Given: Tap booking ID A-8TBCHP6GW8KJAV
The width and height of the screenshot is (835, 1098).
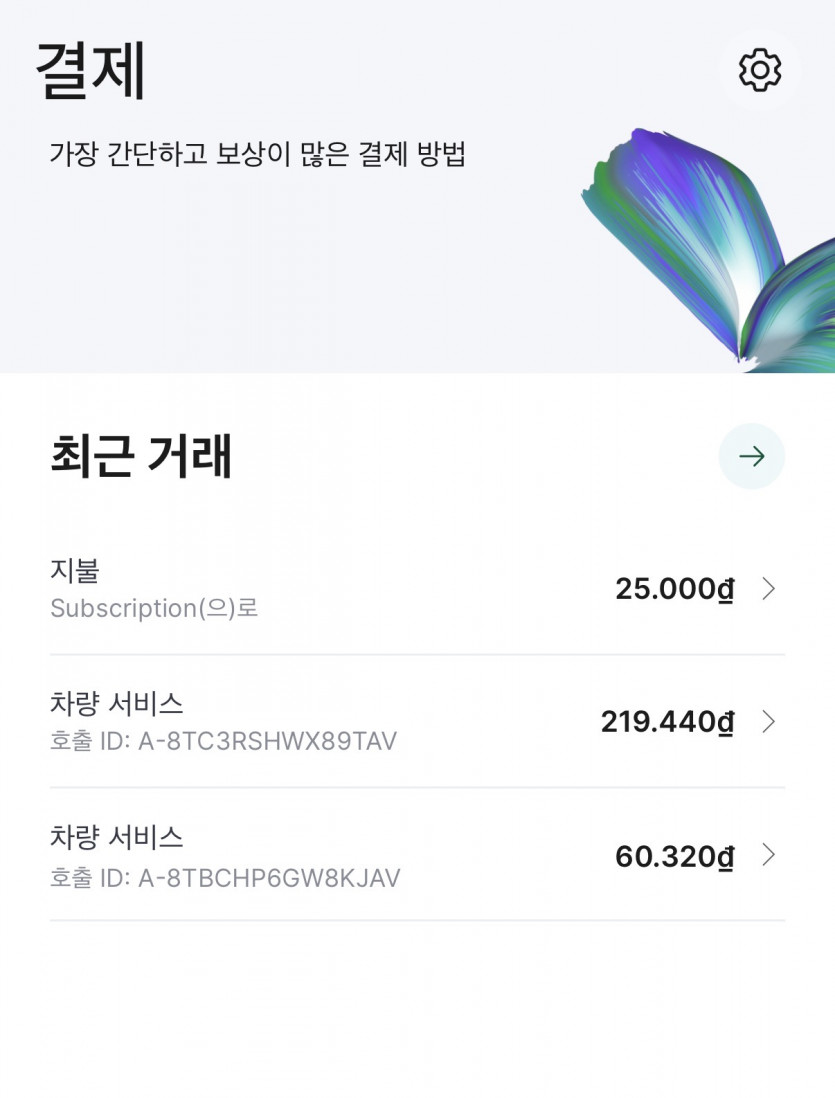Looking at the screenshot, I should [225, 877].
